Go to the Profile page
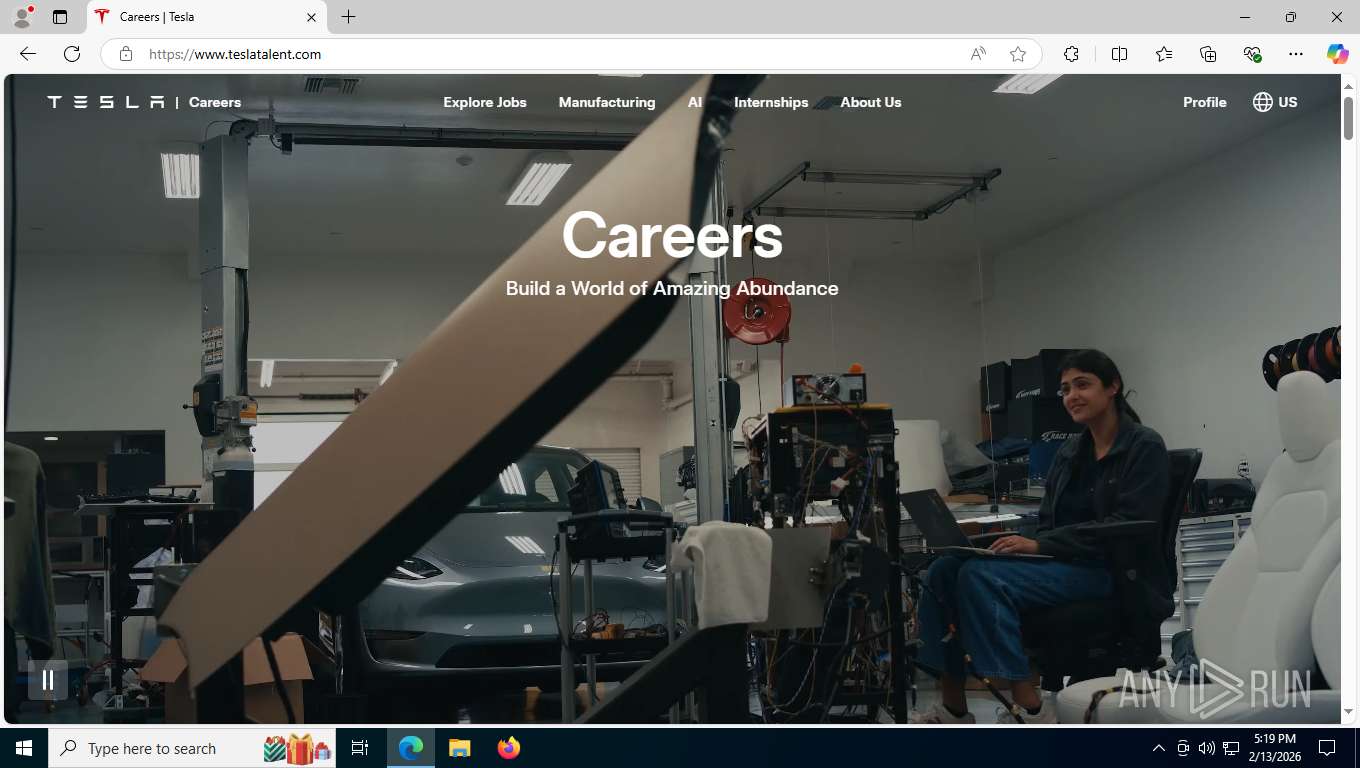The height and width of the screenshot is (768, 1360). point(1204,102)
